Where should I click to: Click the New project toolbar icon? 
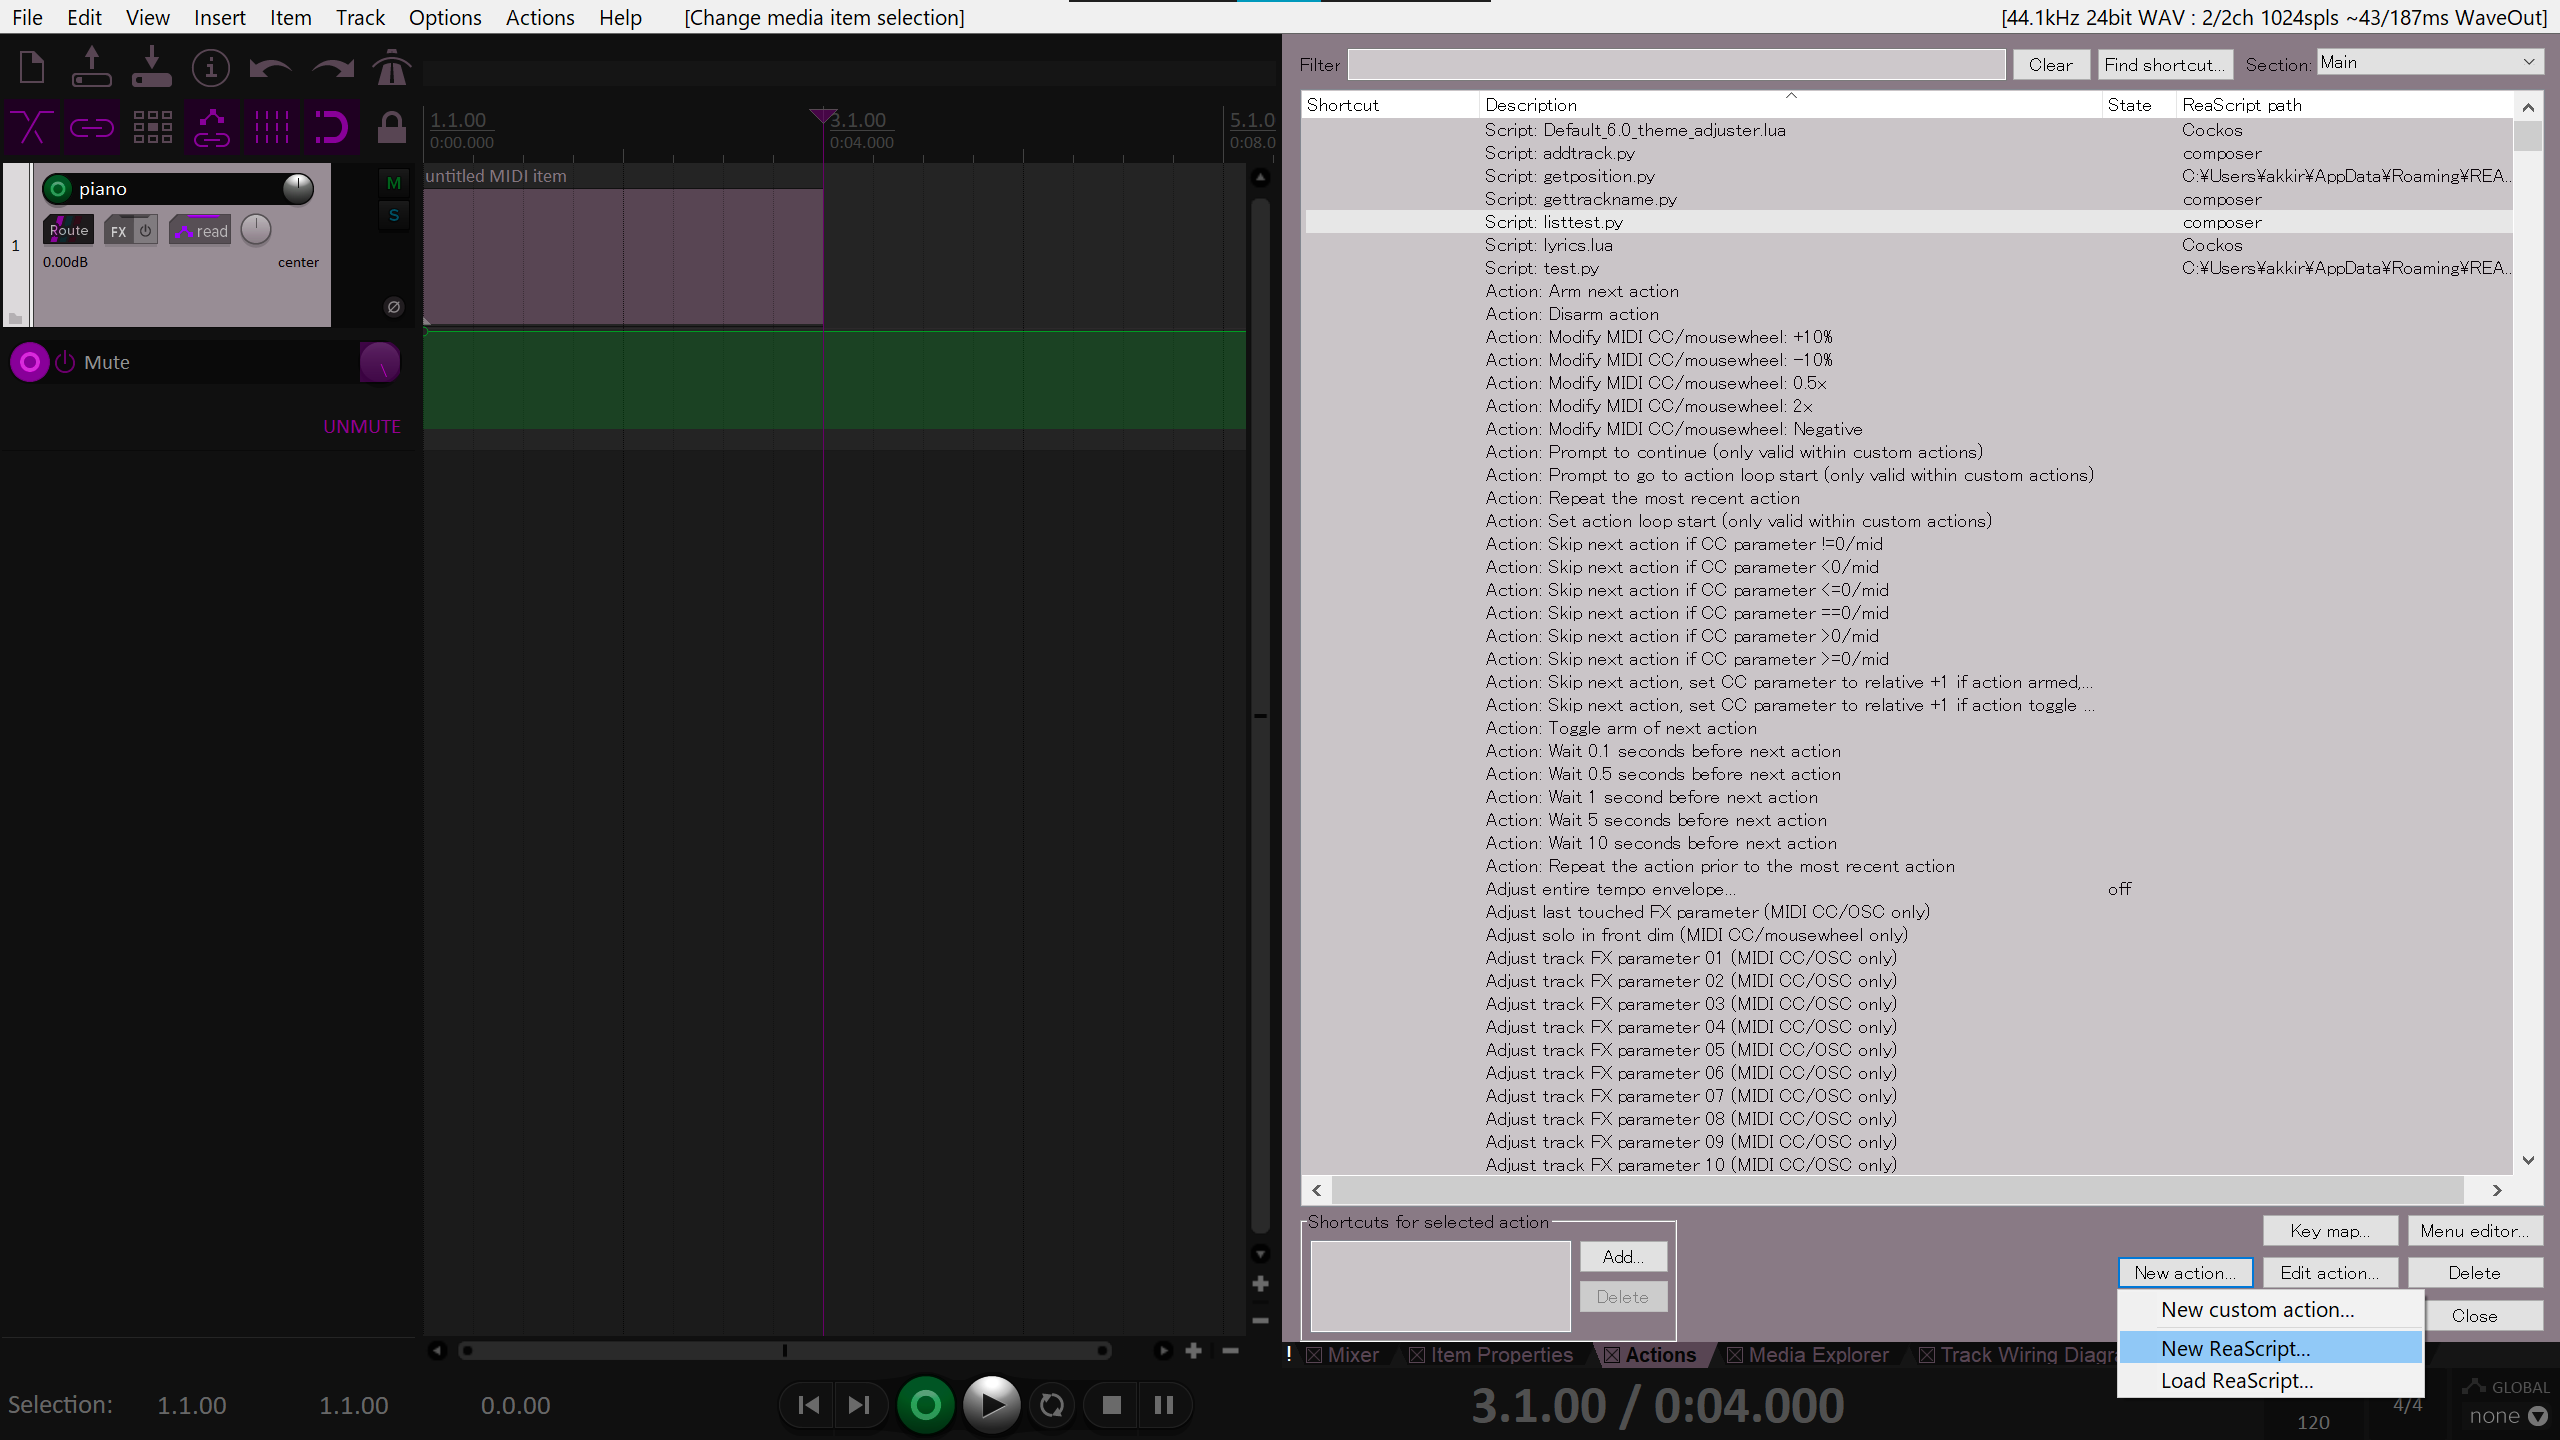click(32, 68)
